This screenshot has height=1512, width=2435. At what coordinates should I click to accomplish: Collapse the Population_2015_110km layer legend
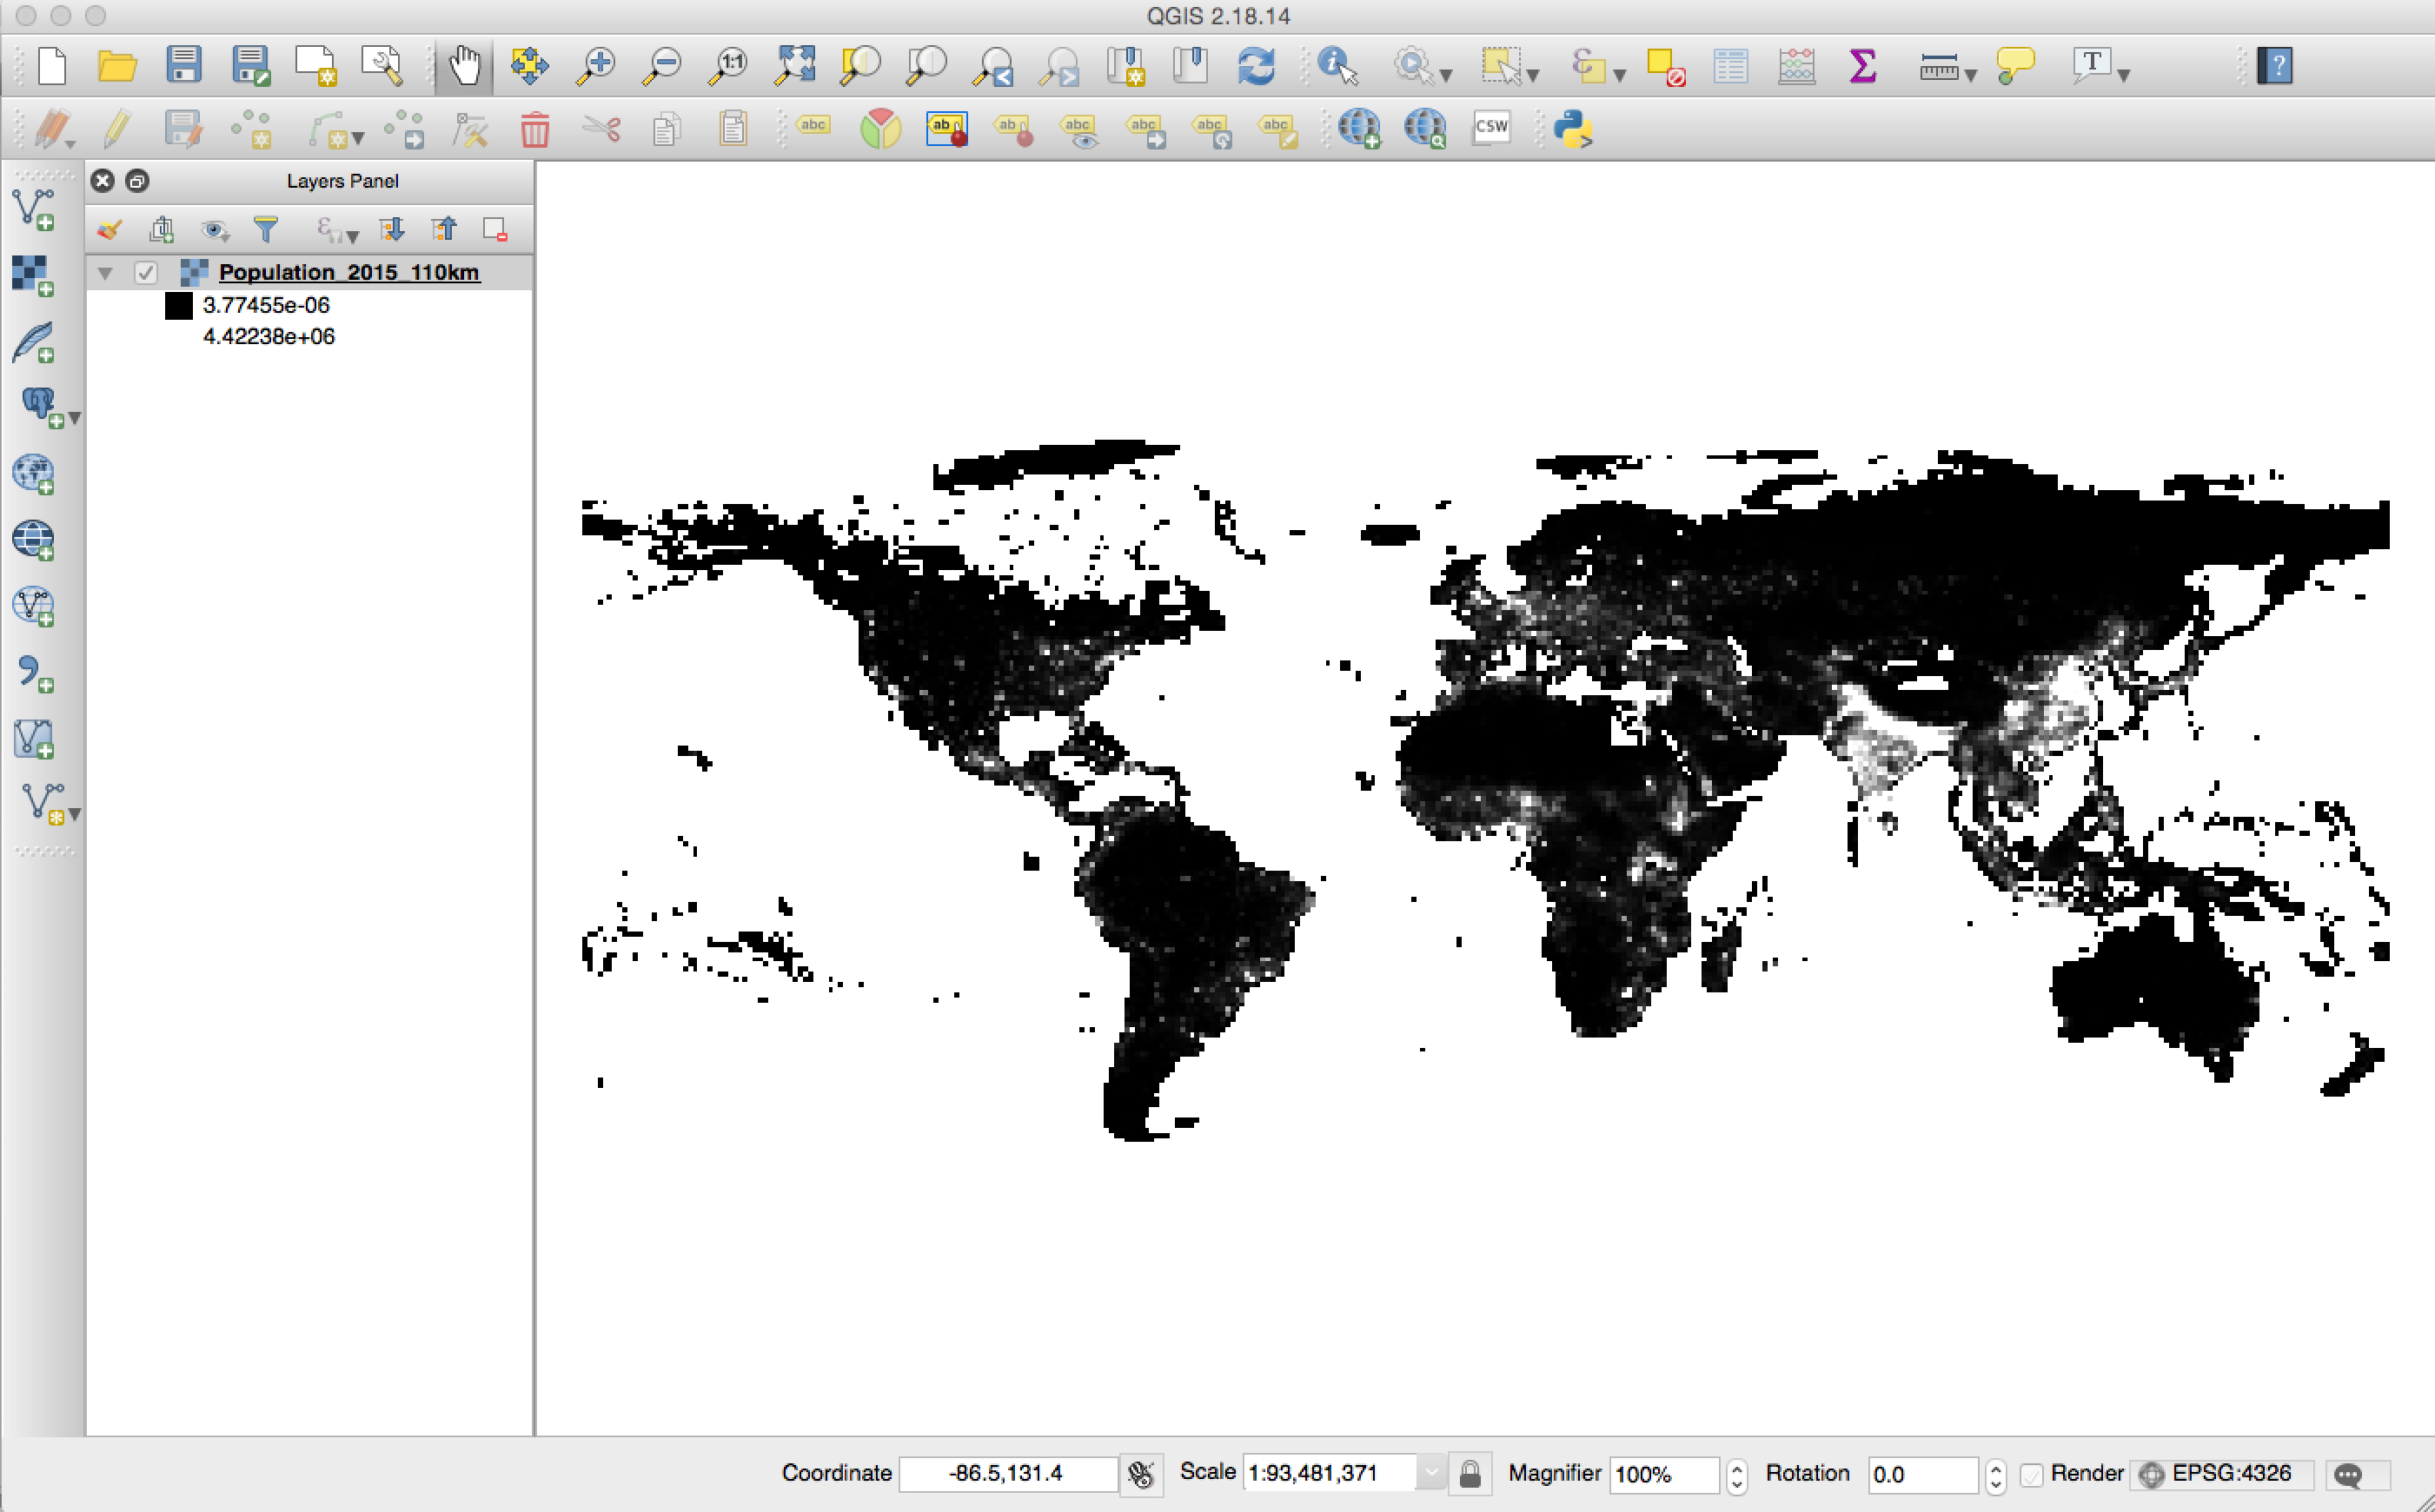[105, 272]
